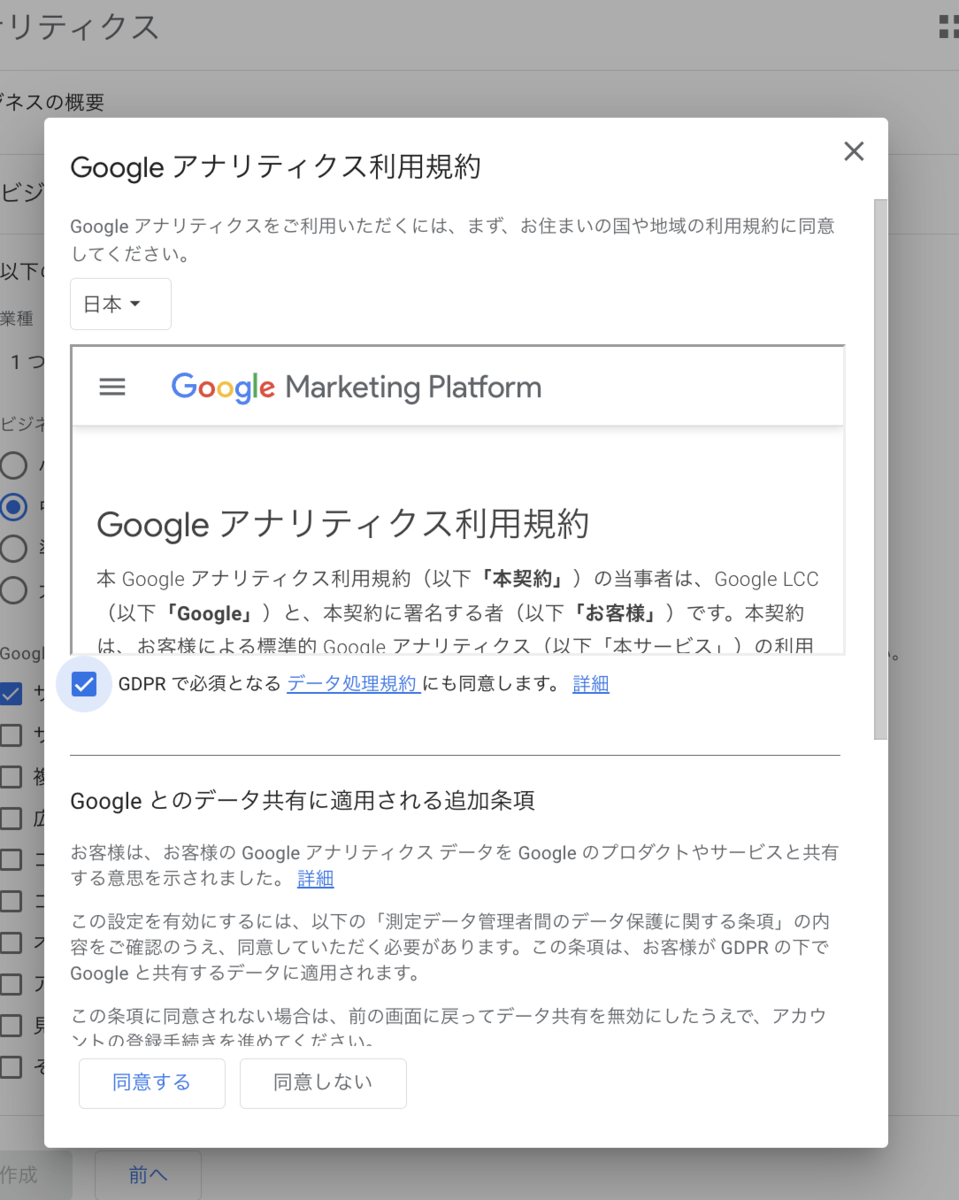Click the Google Marketing Platform logo

point(356,387)
